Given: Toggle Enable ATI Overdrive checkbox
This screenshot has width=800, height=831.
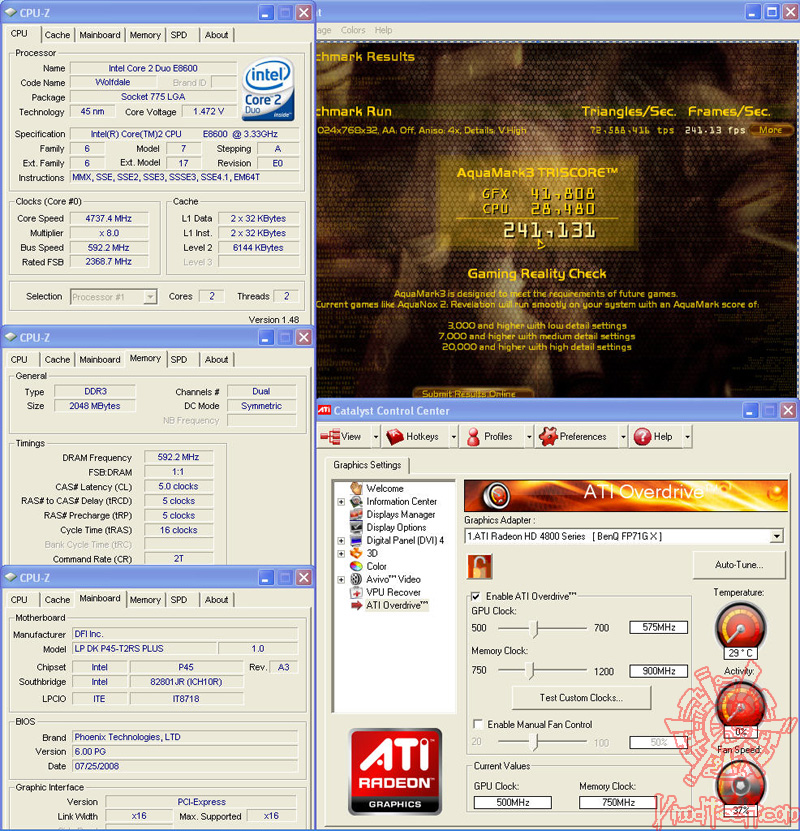Looking at the screenshot, I should click(476, 596).
